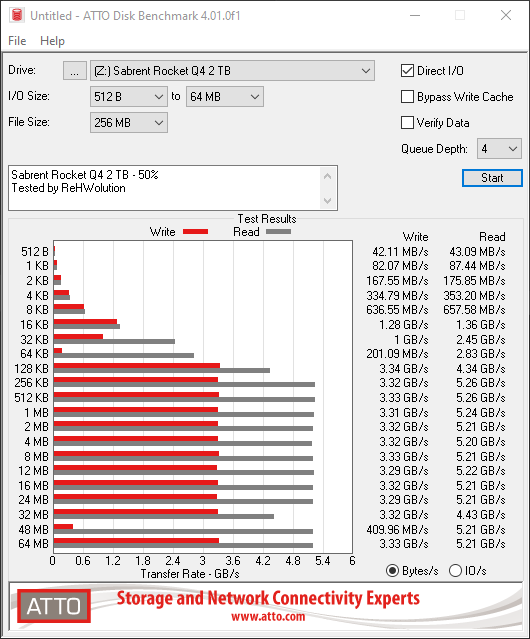Click the Start button
This screenshot has width=530, height=639.
click(492, 178)
